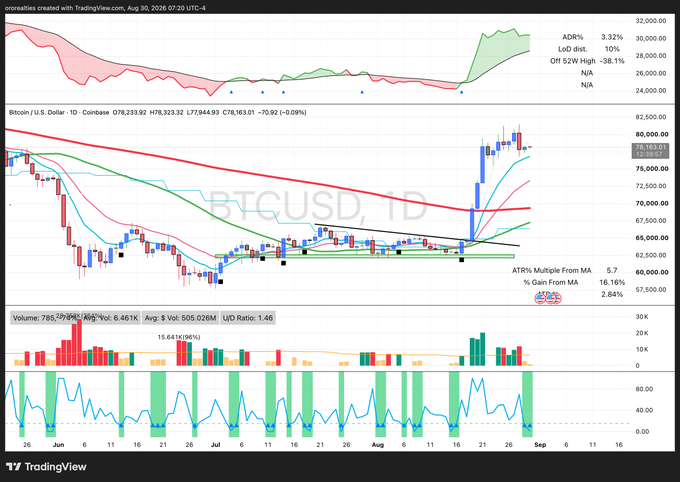Click the 67,500.00 price axis label
The height and width of the screenshot is (482, 680).
[x=651, y=221]
